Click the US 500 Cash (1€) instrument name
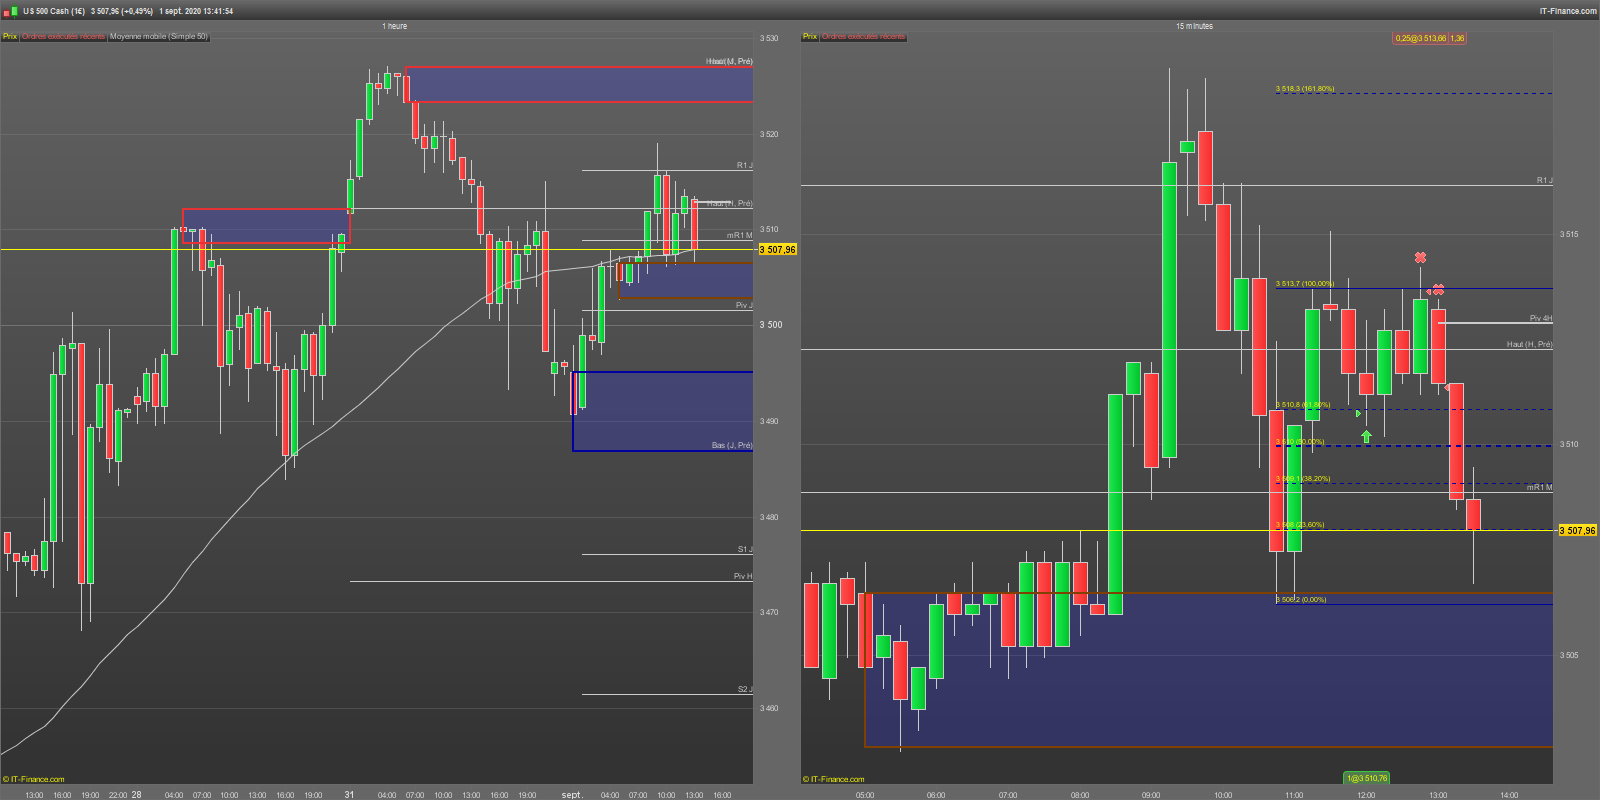Screen dimensions: 1600x800 pos(54,11)
